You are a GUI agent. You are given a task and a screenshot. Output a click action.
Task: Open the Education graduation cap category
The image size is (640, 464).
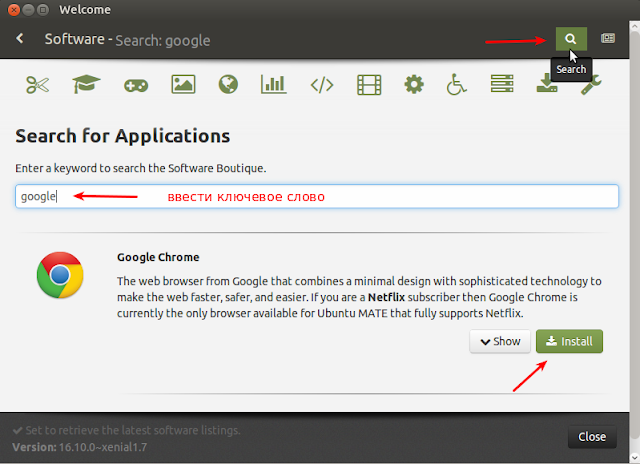[86, 84]
